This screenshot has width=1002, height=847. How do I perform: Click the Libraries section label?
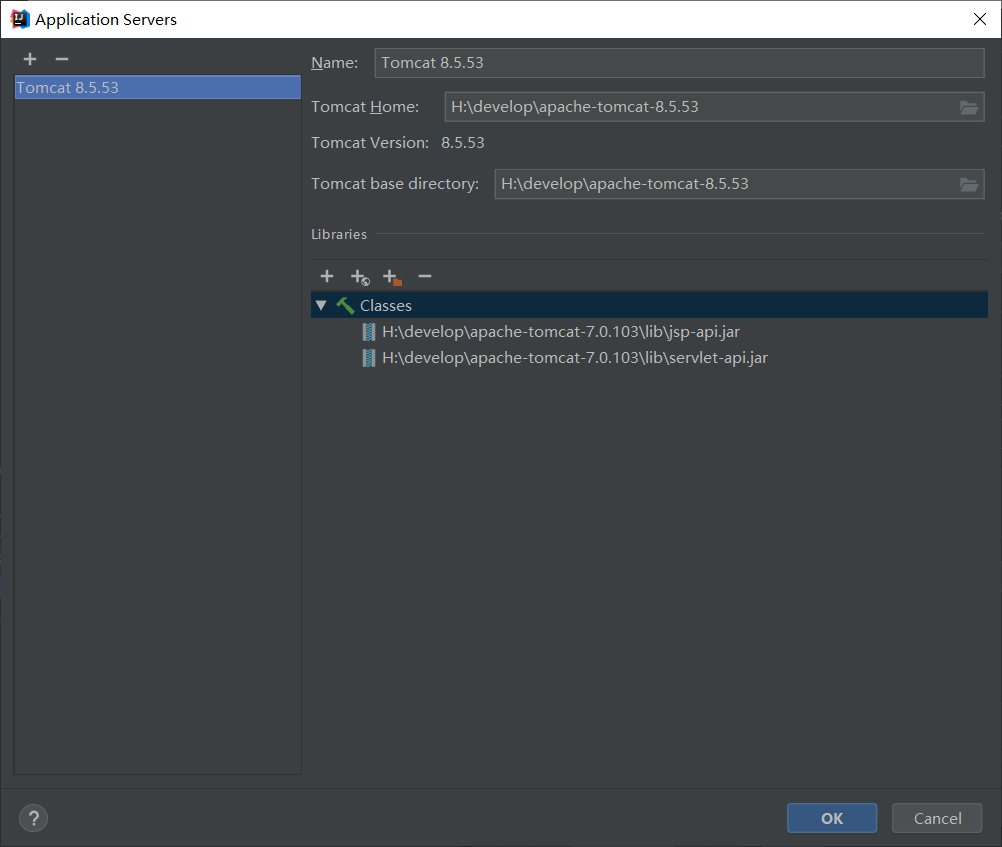point(339,235)
